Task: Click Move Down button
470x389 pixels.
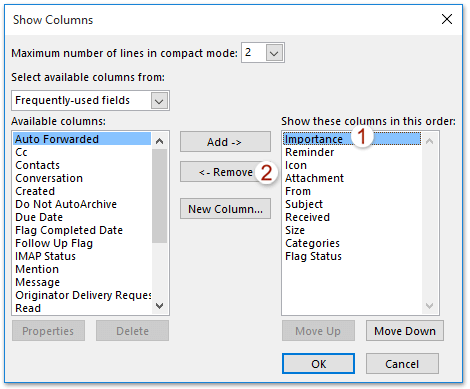Action: (405, 331)
